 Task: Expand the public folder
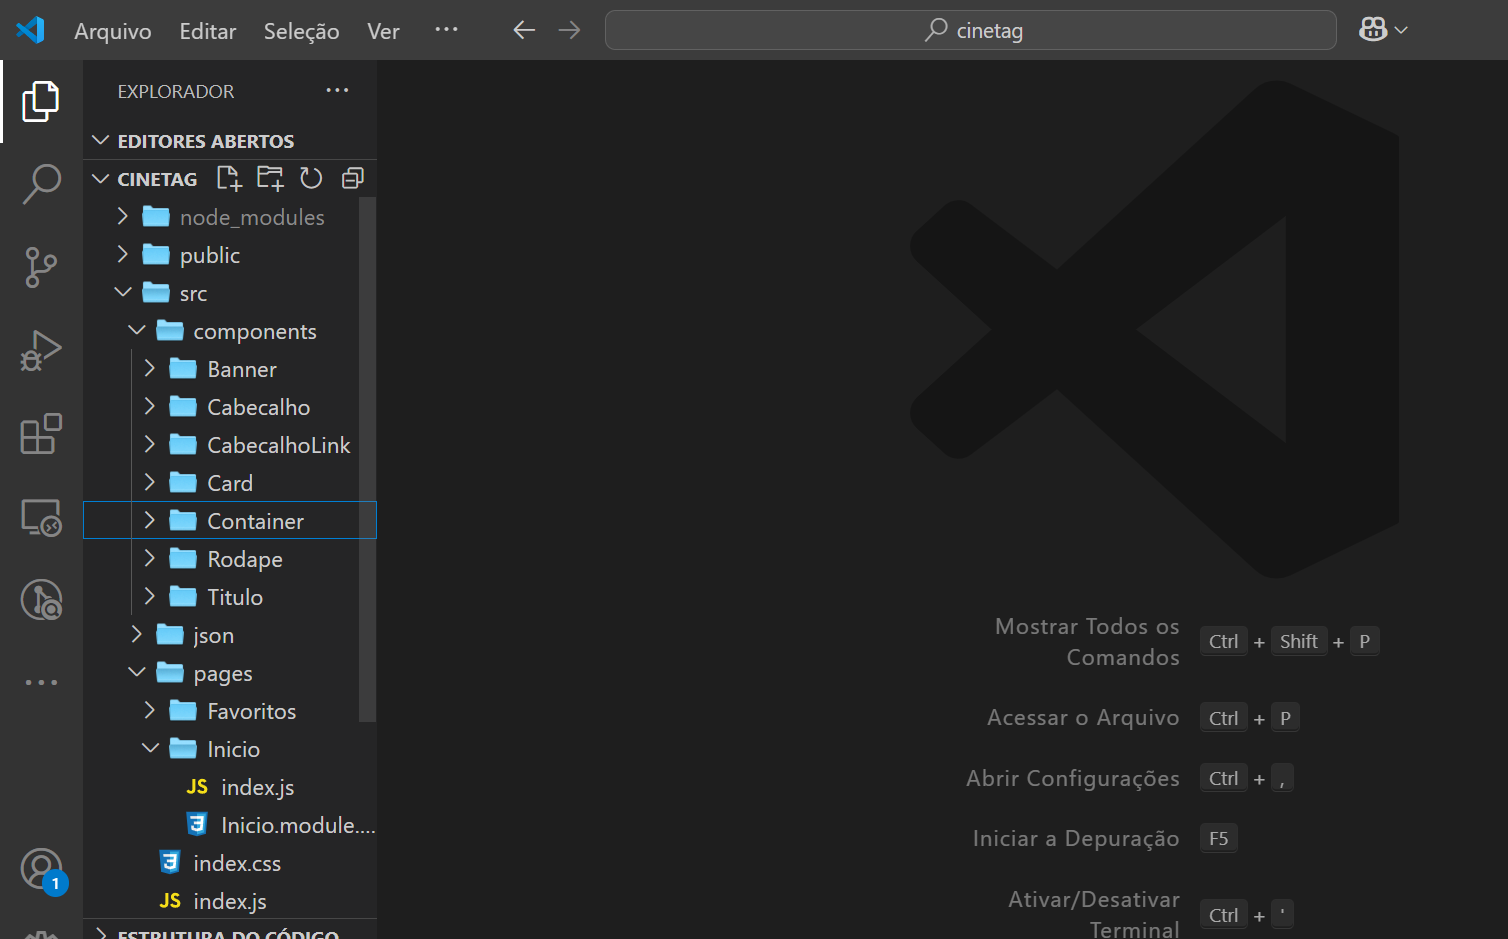[x=221, y=255]
